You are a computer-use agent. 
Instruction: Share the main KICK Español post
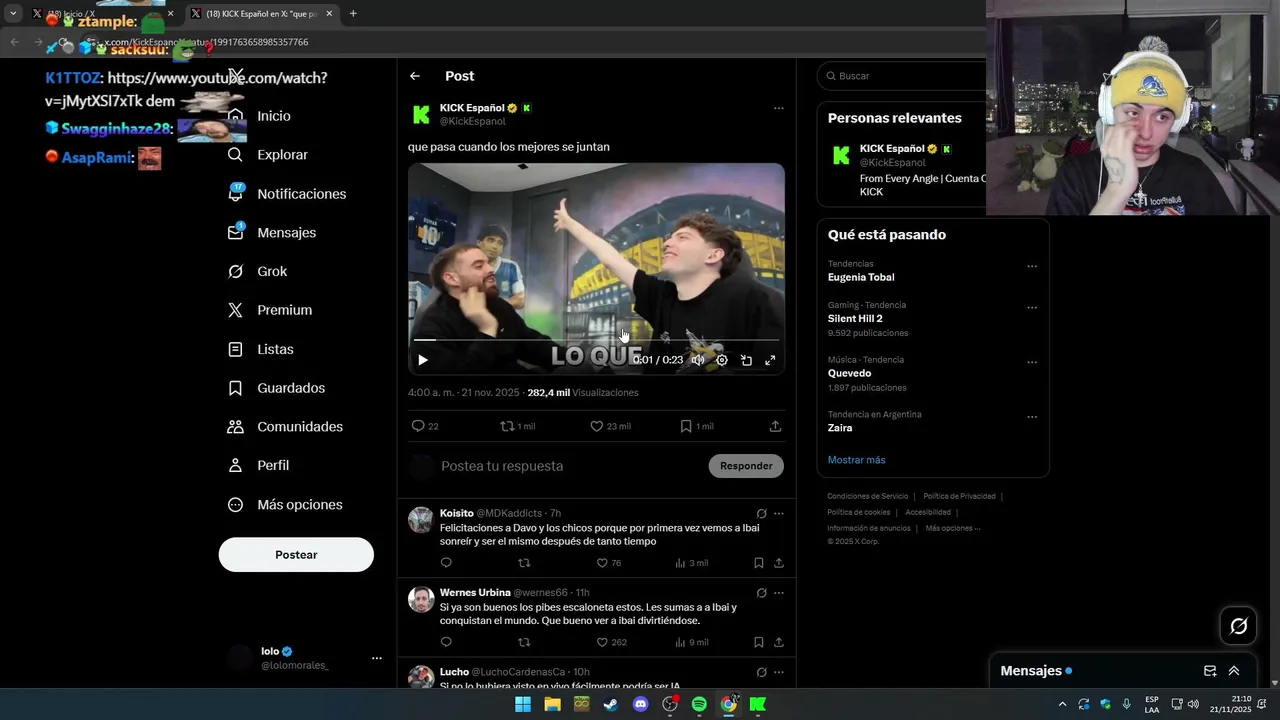[x=775, y=426]
